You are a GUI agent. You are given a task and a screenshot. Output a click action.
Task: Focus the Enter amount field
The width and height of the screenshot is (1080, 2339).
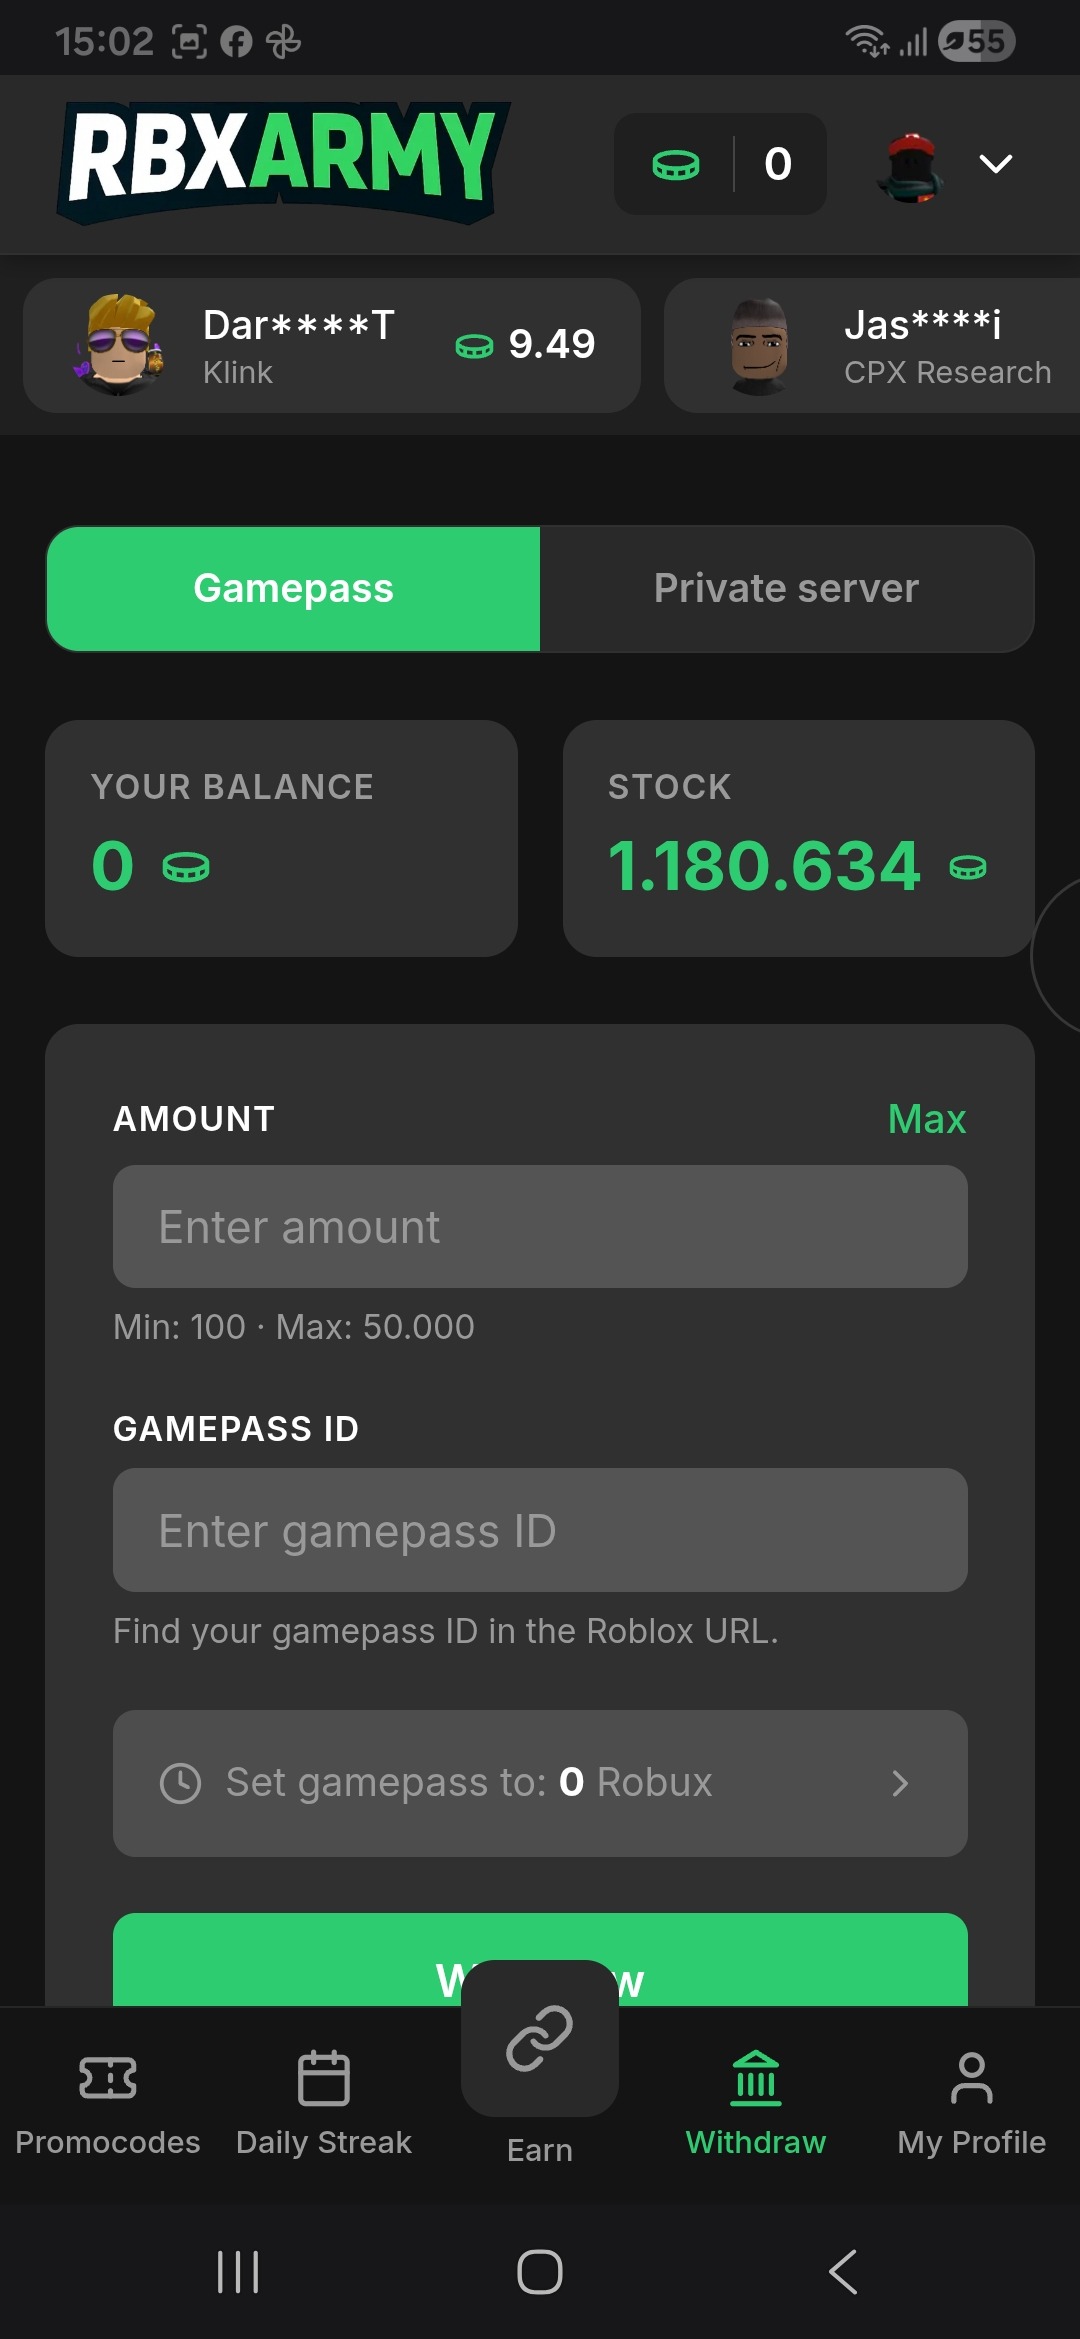pyautogui.click(x=540, y=1226)
